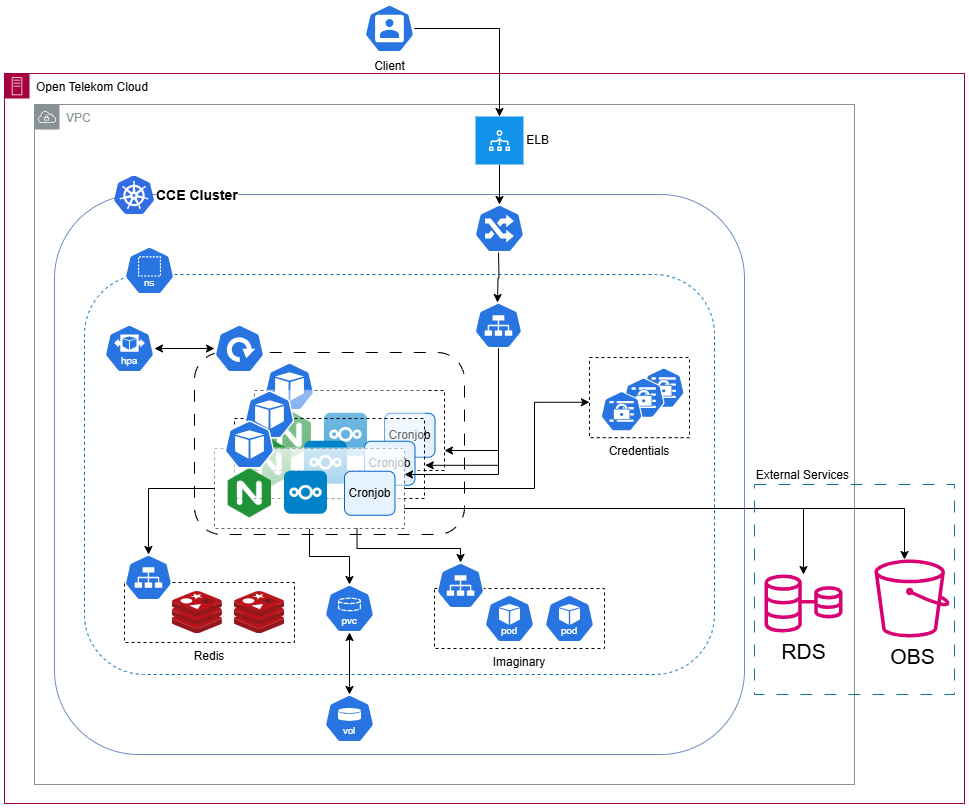Viewport: 969px width, 808px height.
Task: Click the Open Telekom Cloud server icon
Action: (17, 87)
